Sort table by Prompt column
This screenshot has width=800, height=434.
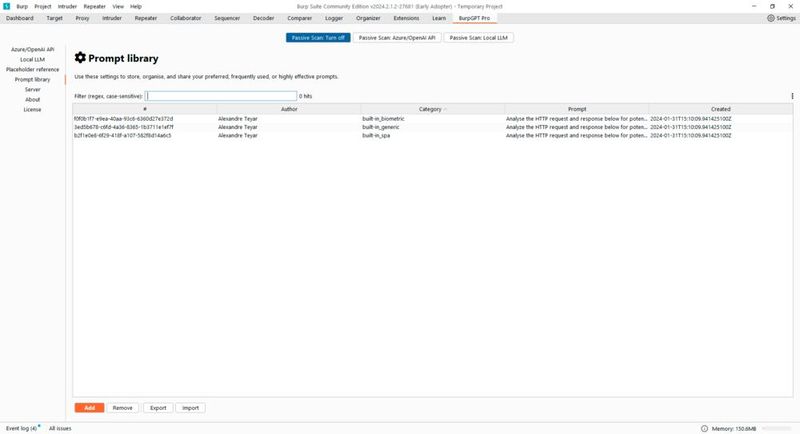(577, 109)
